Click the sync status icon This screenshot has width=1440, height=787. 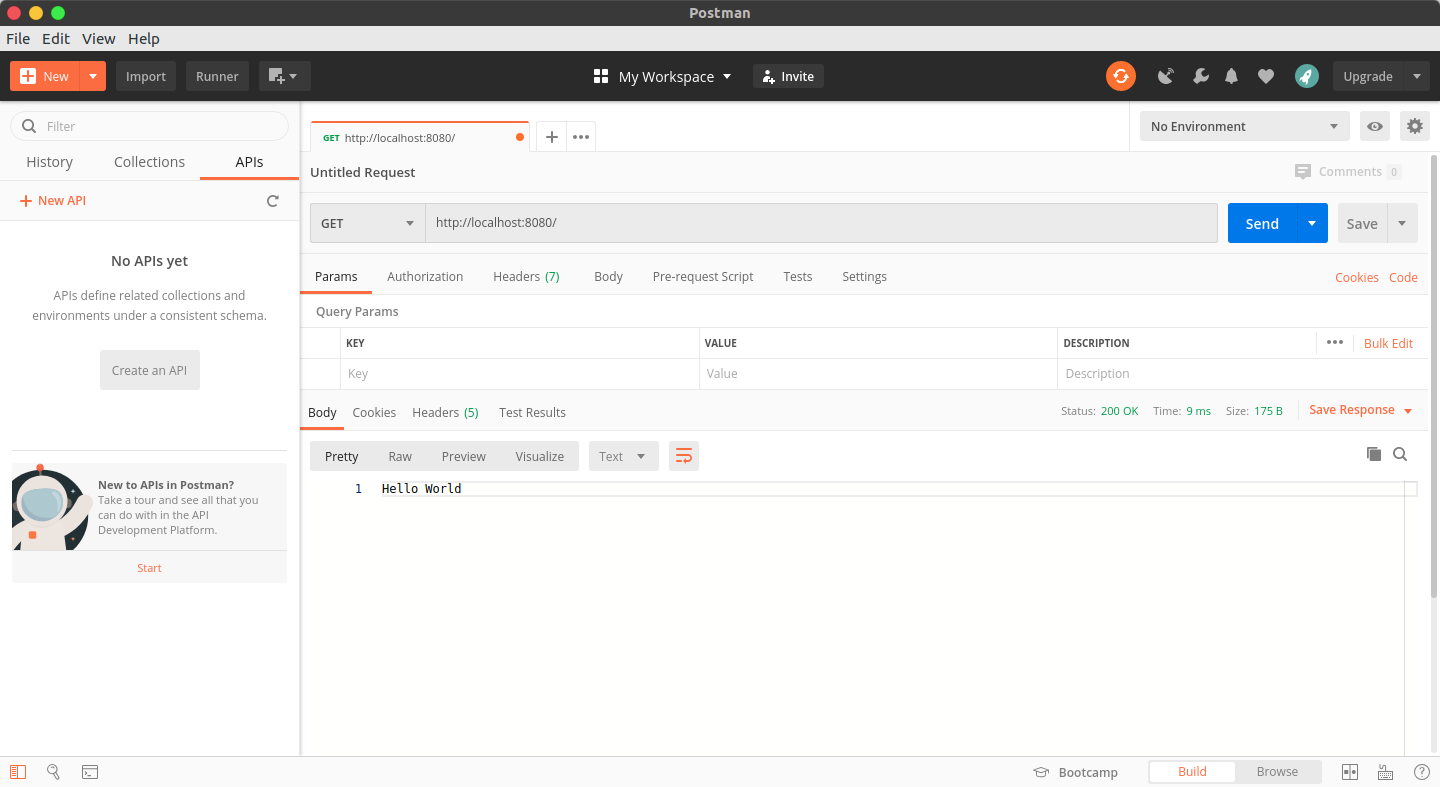(1121, 76)
